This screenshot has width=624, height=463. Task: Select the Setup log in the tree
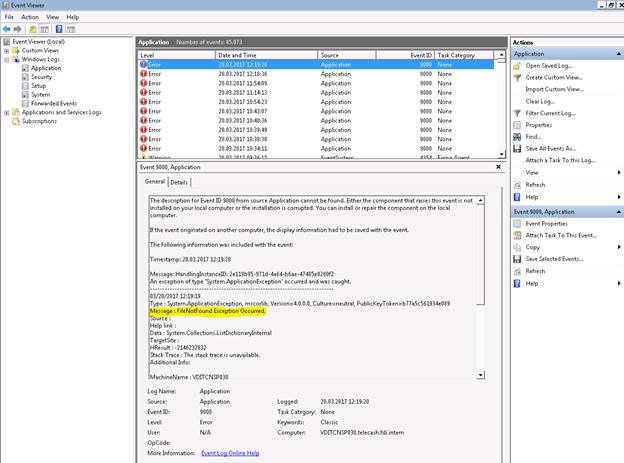point(39,86)
